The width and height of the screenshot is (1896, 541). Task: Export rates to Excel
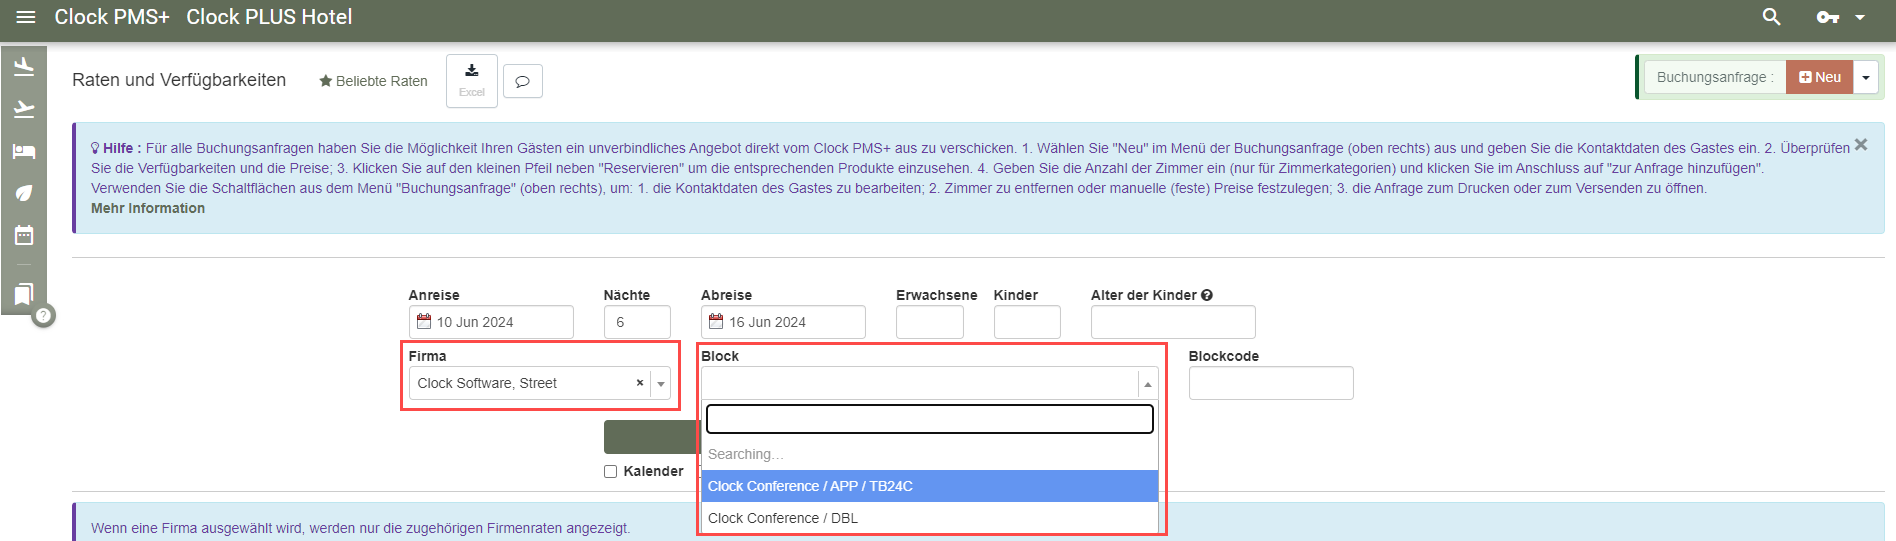pos(472,80)
